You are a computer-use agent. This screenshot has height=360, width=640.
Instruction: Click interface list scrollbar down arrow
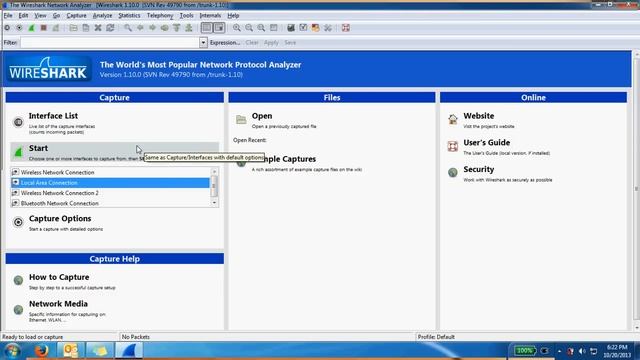click(x=214, y=203)
